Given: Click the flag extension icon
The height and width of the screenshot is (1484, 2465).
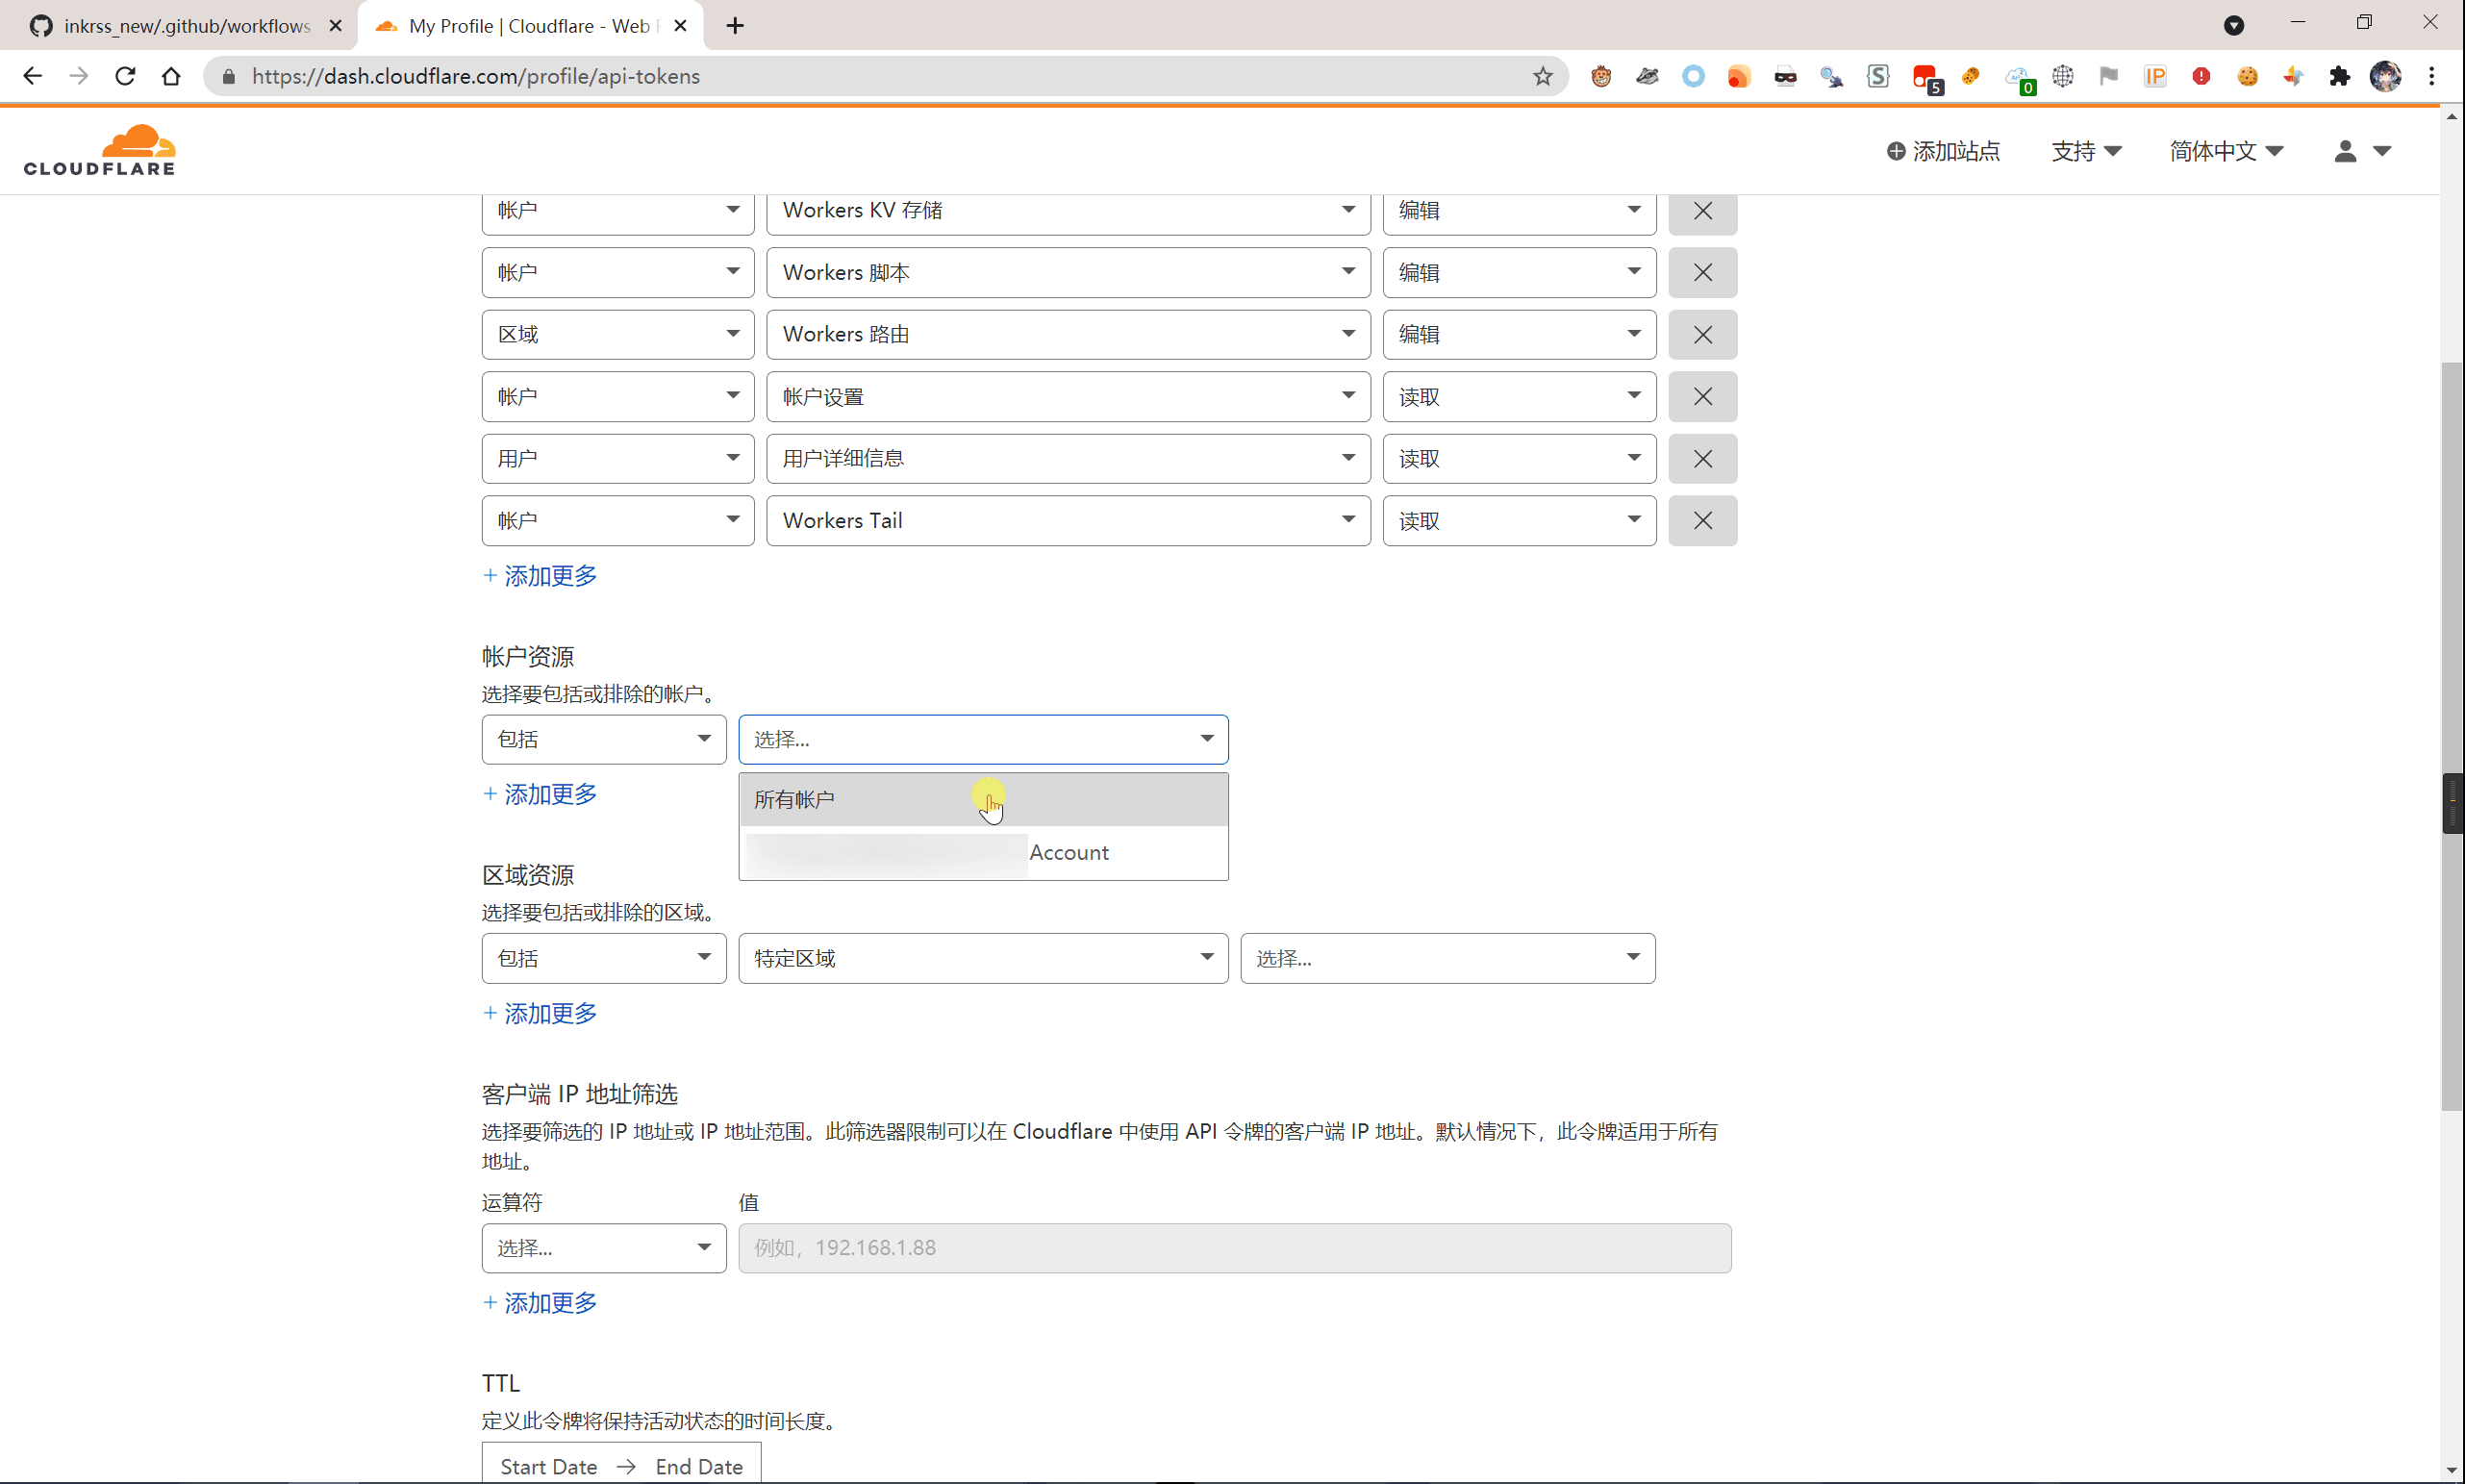Looking at the screenshot, I should [2109, 76].
